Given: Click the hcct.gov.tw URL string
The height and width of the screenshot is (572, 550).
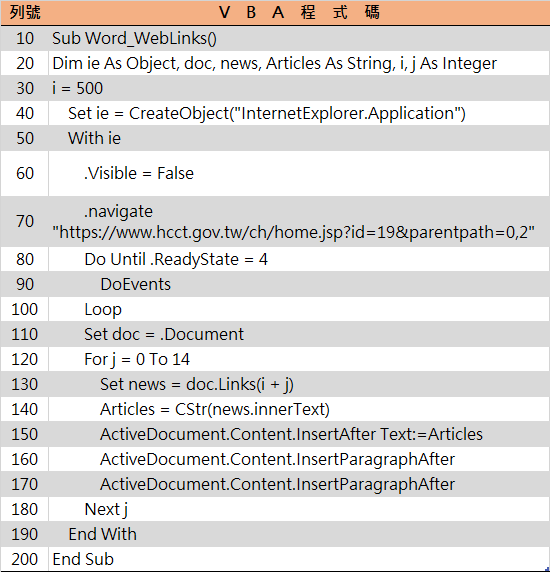Looking at the screenshot, I should pyautogui.click(x=293, y=232).
